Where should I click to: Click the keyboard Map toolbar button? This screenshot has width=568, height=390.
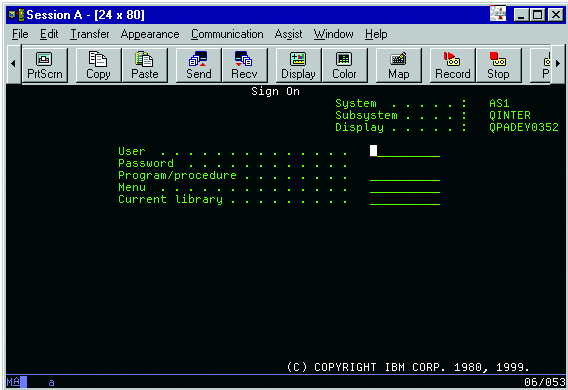point(398,66)
